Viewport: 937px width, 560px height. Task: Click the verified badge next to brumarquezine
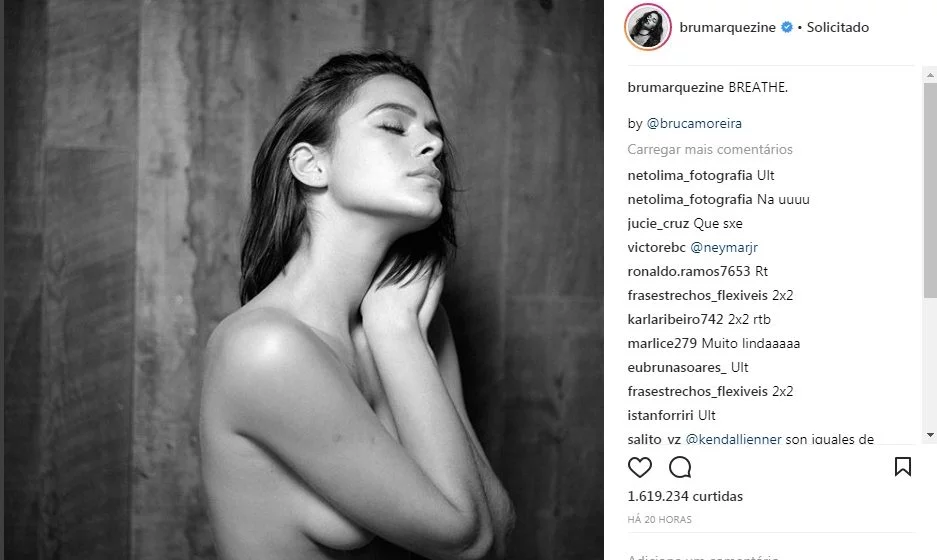(x=787, y=27)
